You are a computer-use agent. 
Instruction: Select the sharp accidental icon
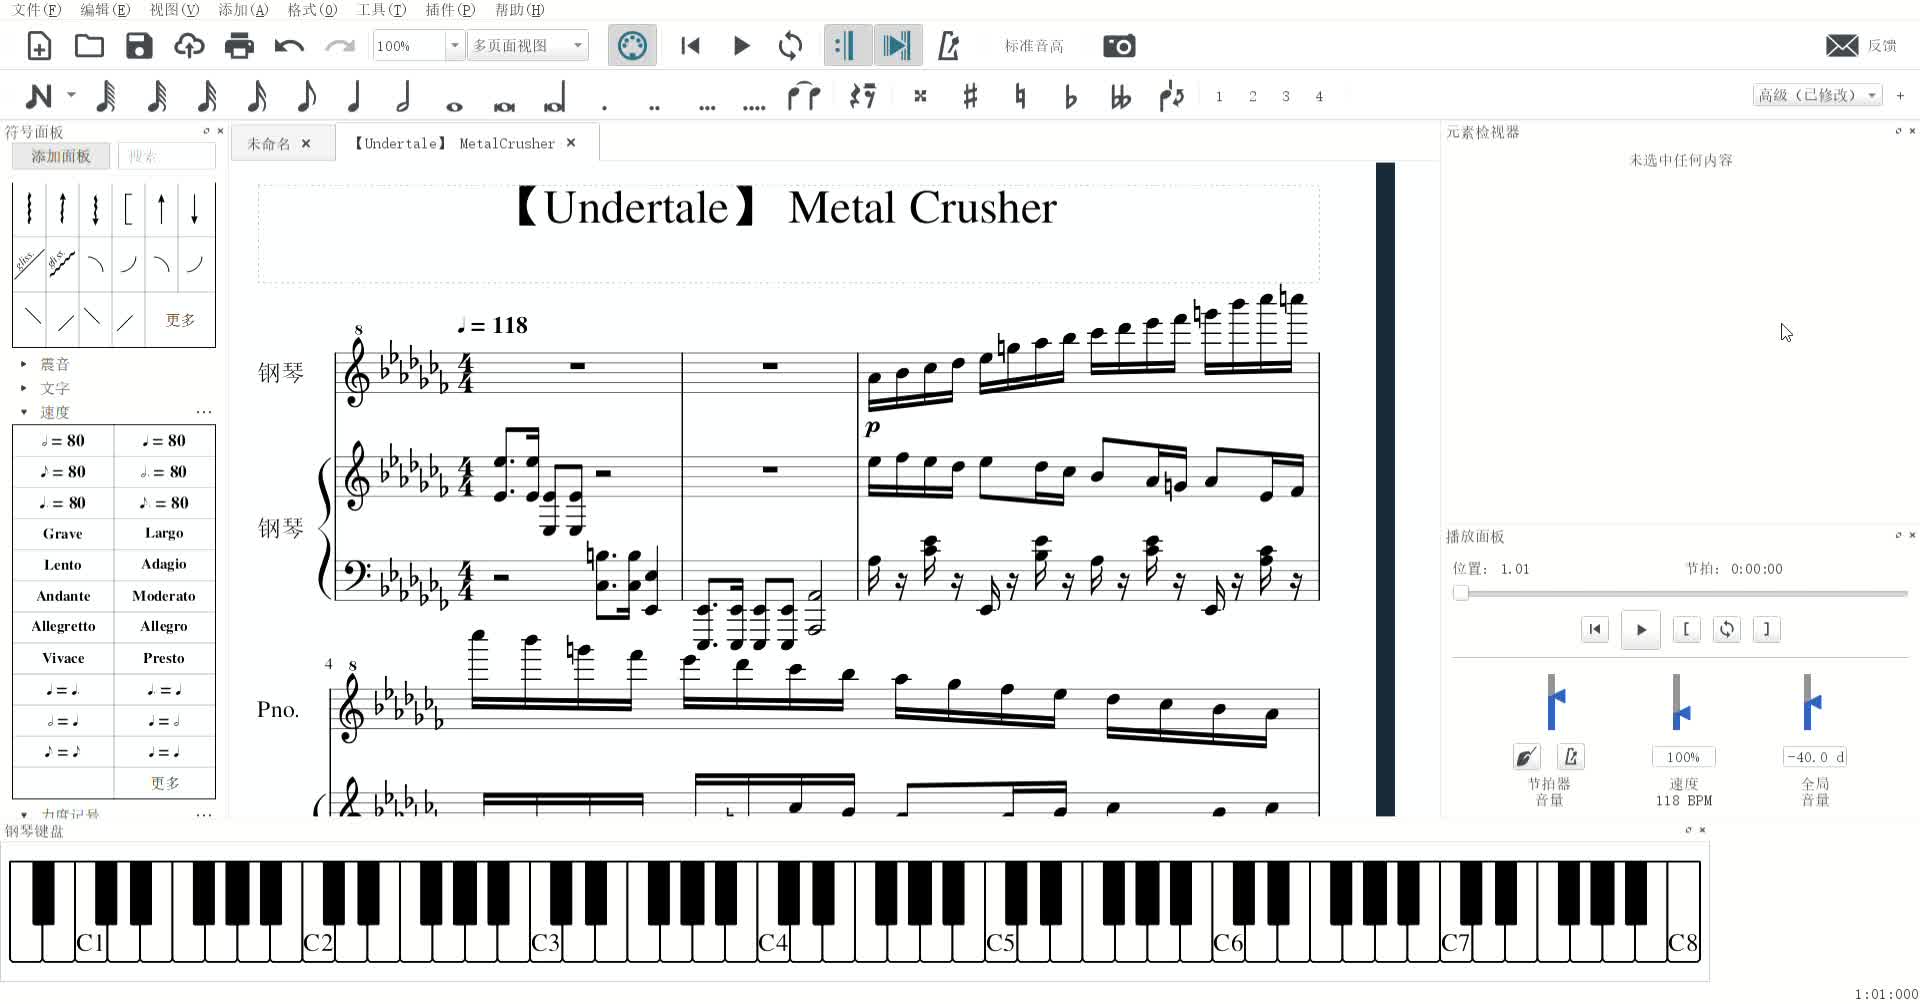(969, 96)
